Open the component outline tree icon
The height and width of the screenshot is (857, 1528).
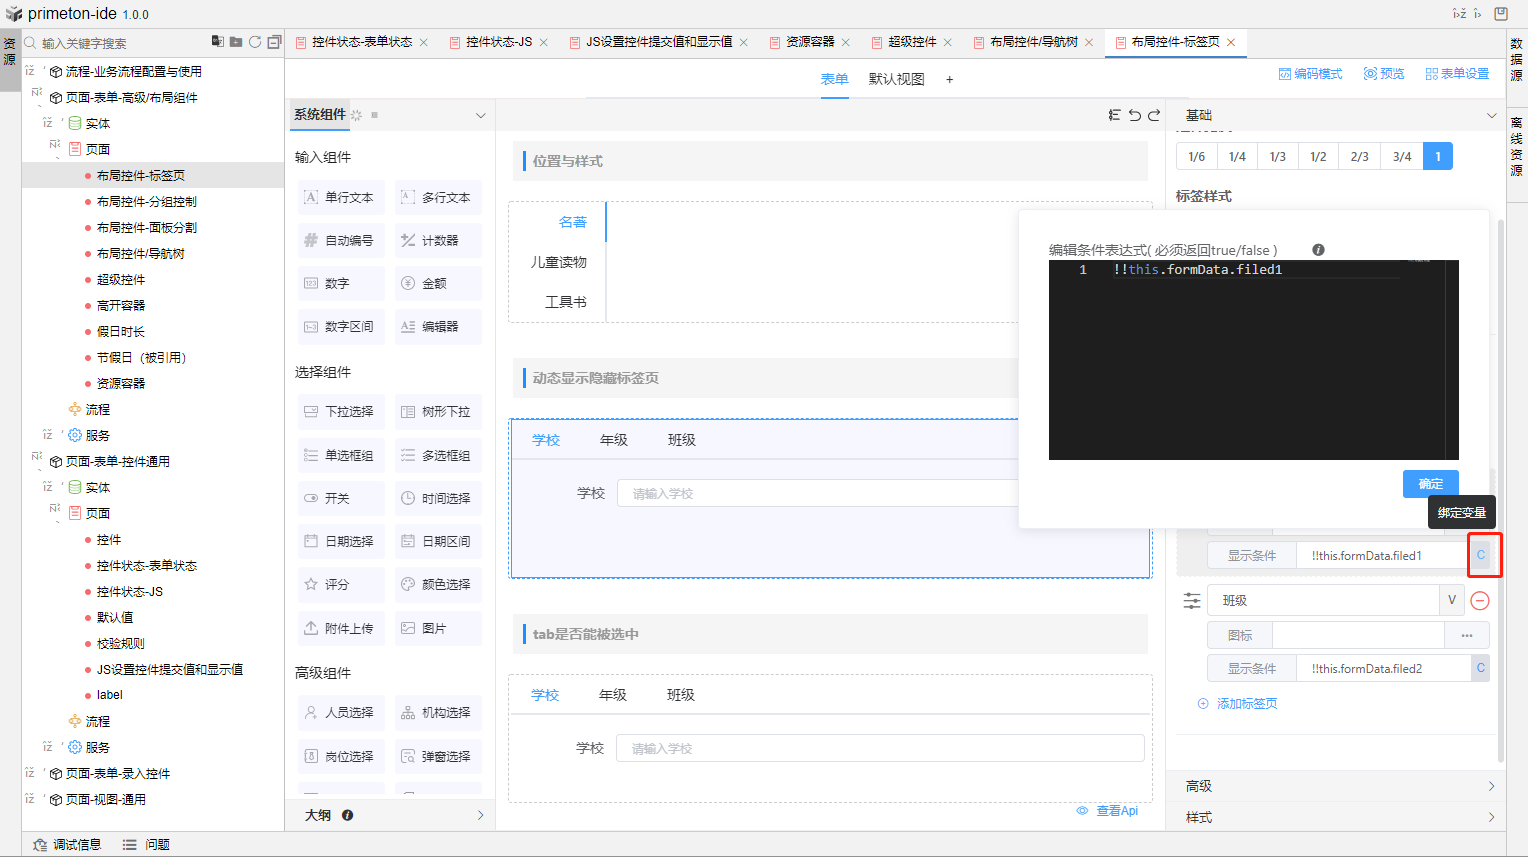1114,115
